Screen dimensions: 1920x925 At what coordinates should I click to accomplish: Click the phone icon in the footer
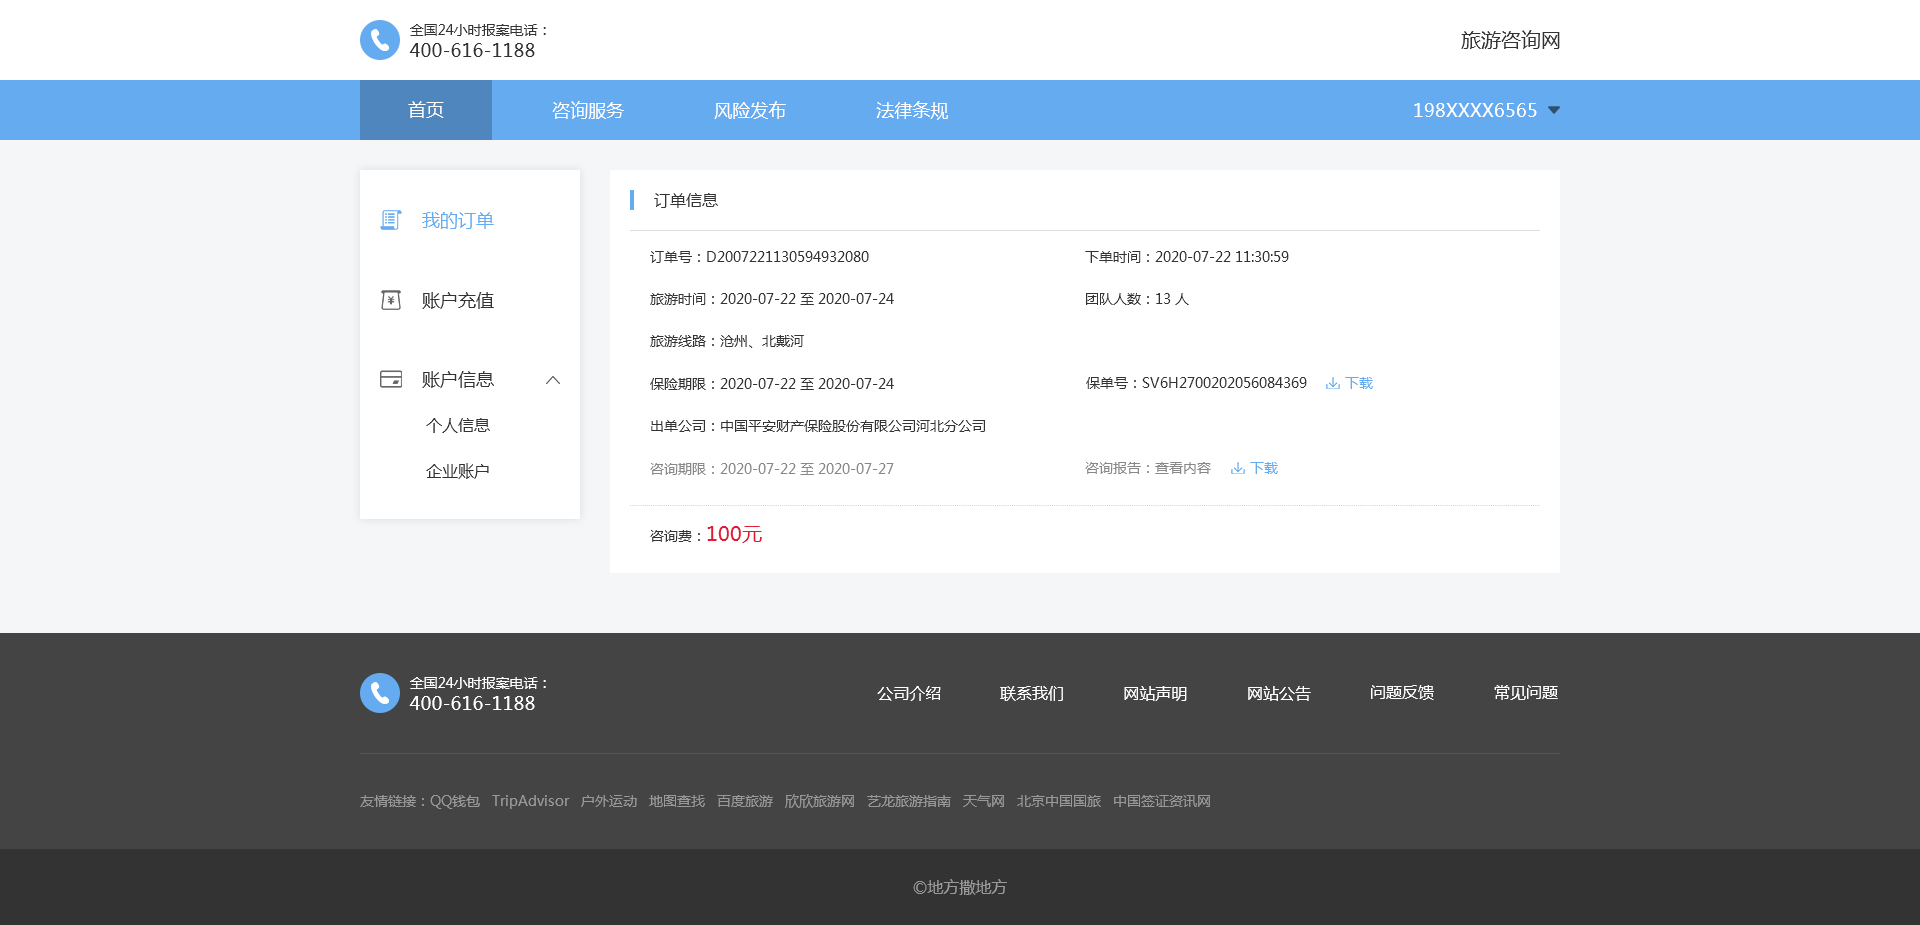(379, 693)
